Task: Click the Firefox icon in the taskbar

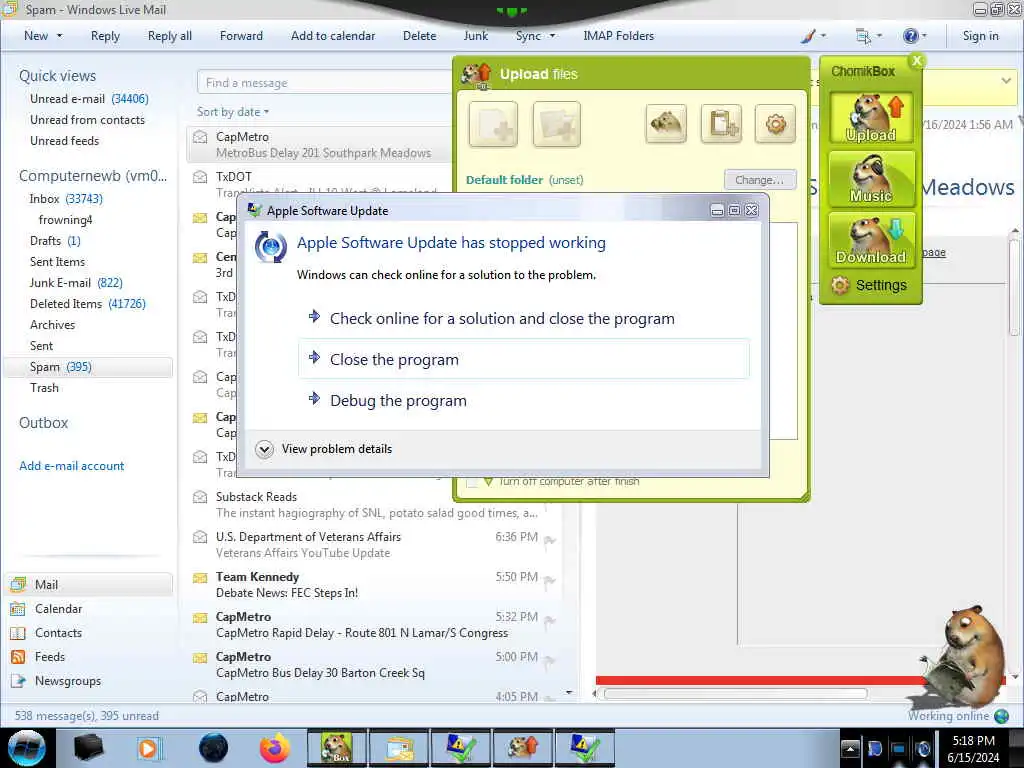Action: [x=275, y=748]
